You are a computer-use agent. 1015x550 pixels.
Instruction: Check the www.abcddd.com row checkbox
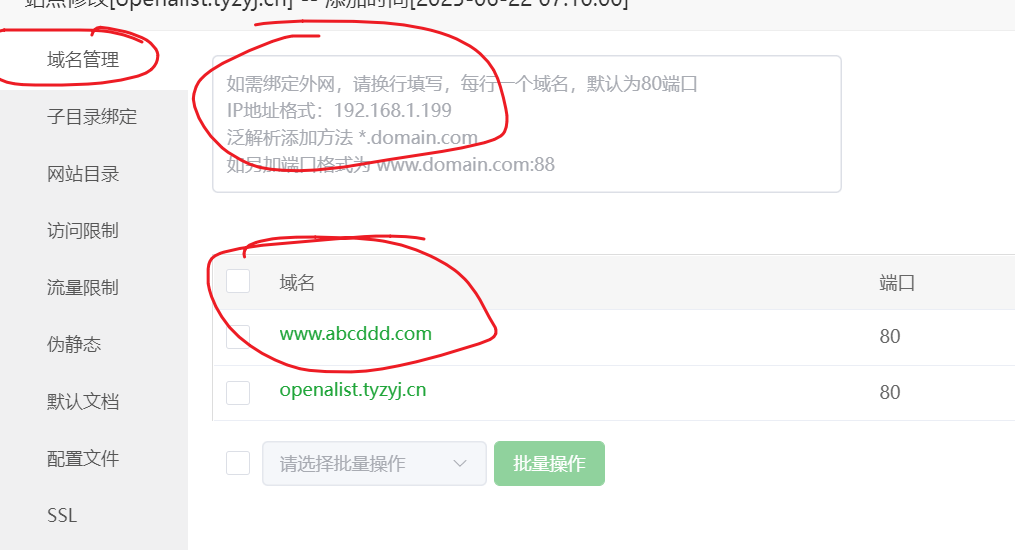(238, 336)
